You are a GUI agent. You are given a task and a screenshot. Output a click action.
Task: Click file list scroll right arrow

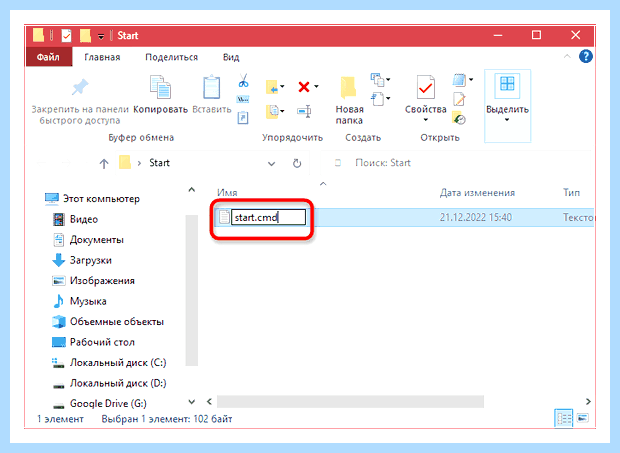point(588,402)
